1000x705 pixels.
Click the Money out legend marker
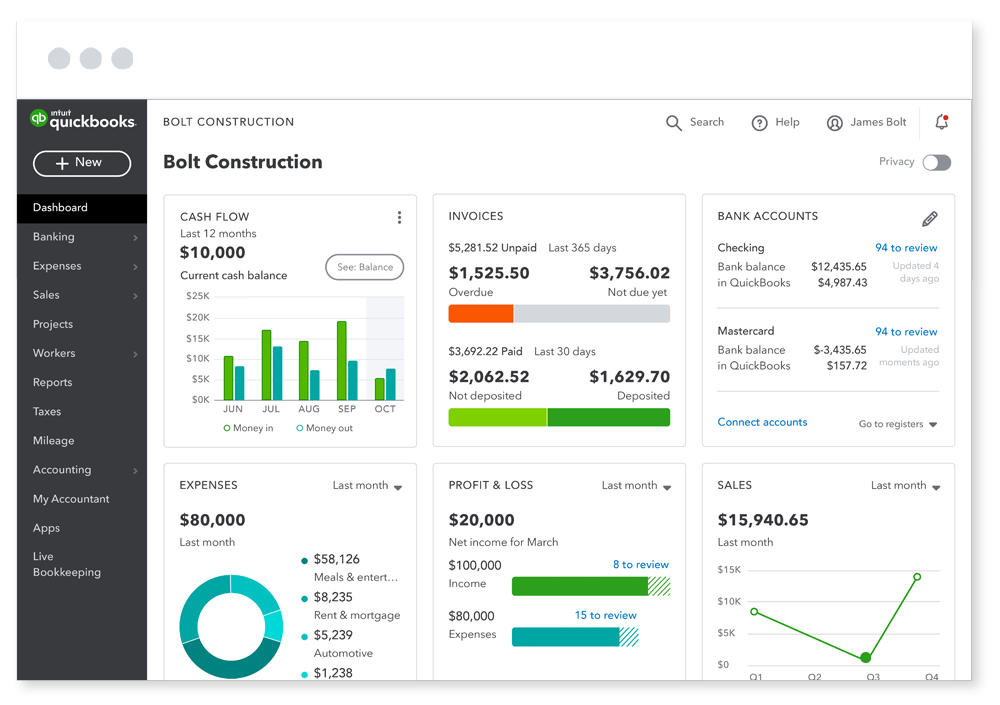[299, 428]
